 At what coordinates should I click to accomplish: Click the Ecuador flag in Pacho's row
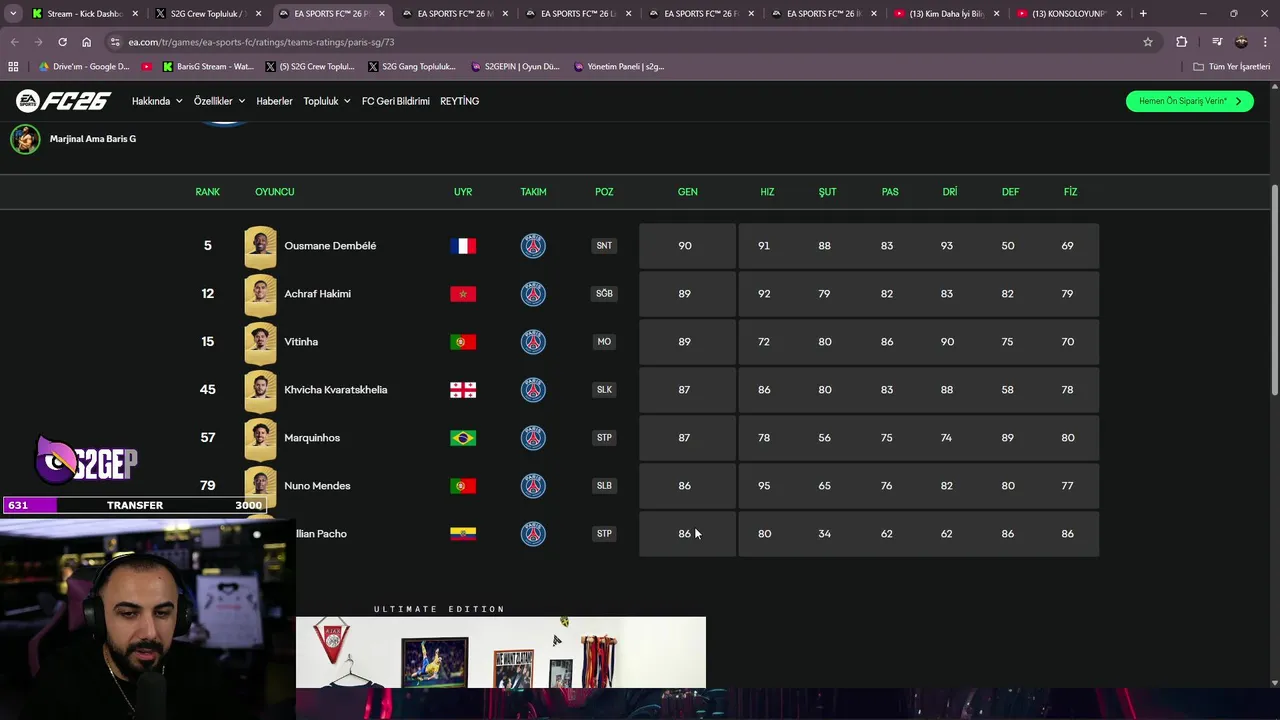(x=463, y=534)
